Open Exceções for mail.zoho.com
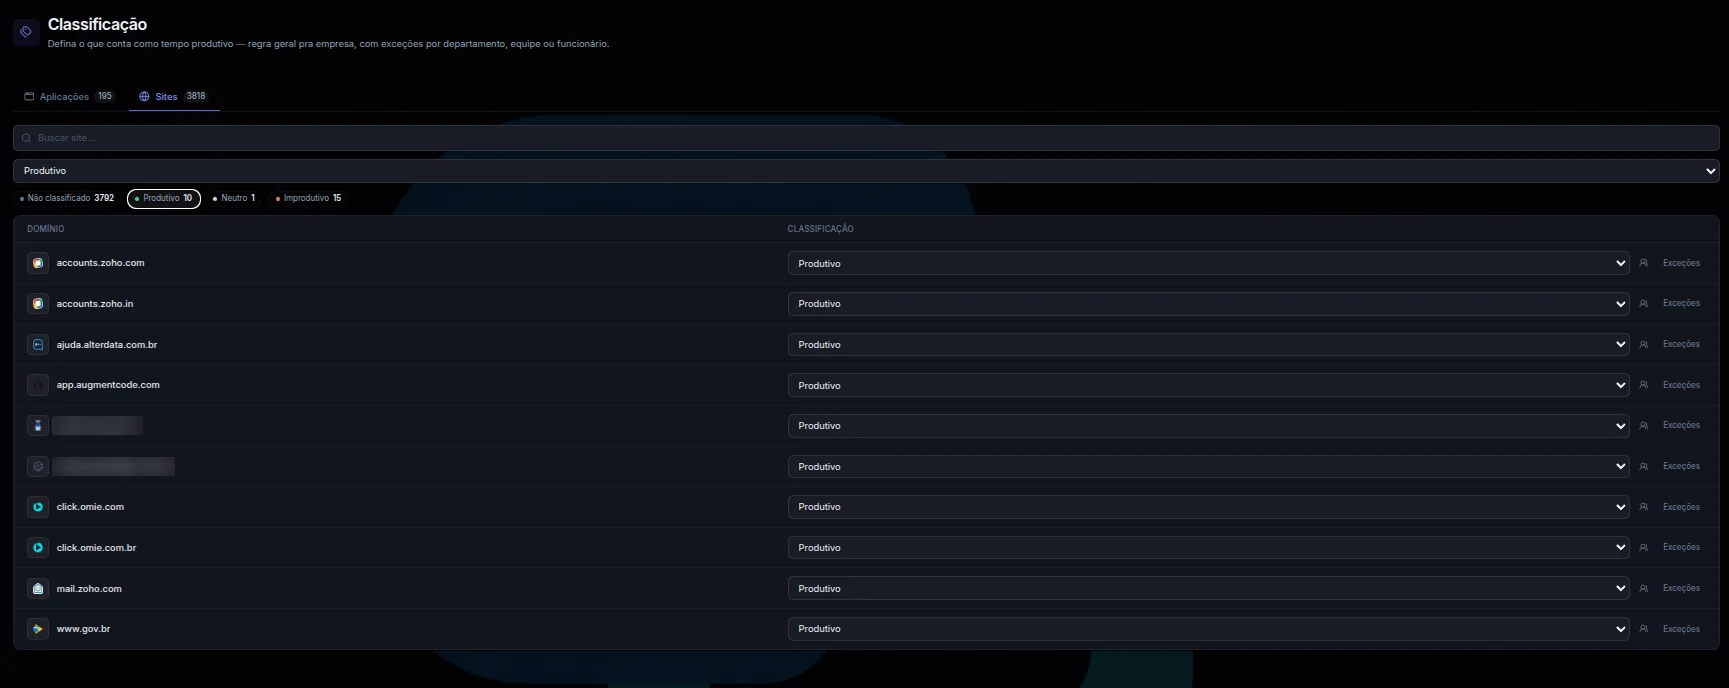Image resolution: width=1729 pixels, height=688 pixels. (x=1681, y=588)
